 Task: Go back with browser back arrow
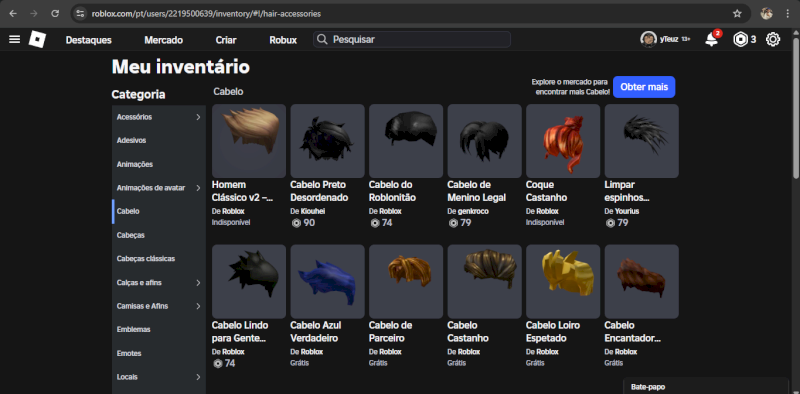tap(13, 14)
